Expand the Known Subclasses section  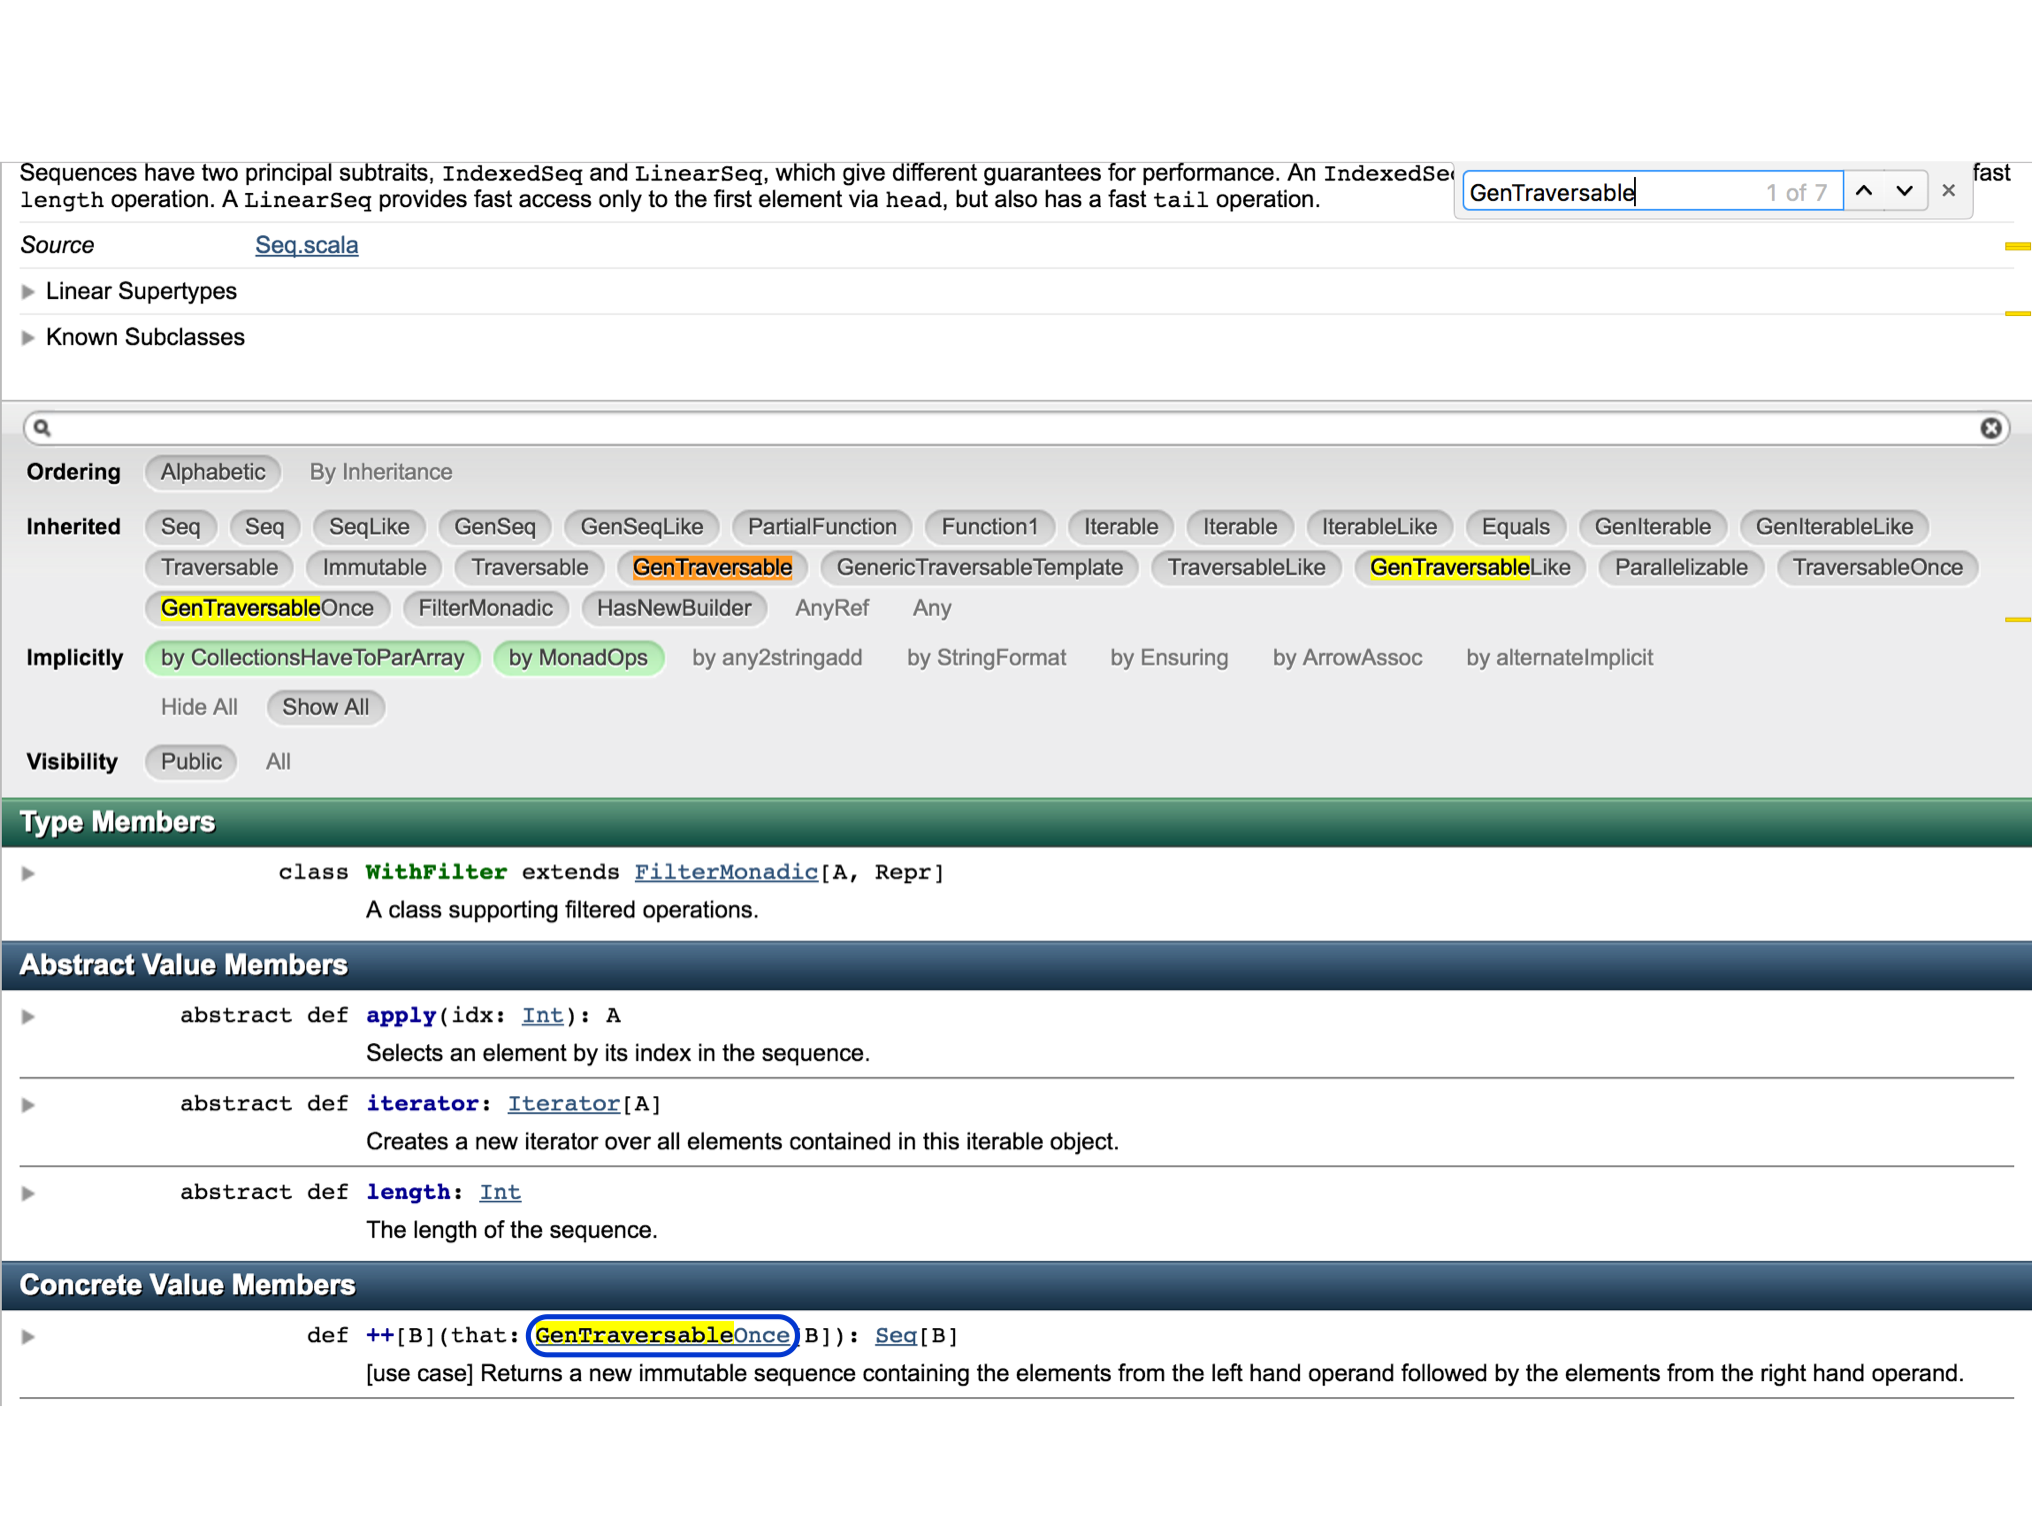pyautogui.click(x=27, y=337)
